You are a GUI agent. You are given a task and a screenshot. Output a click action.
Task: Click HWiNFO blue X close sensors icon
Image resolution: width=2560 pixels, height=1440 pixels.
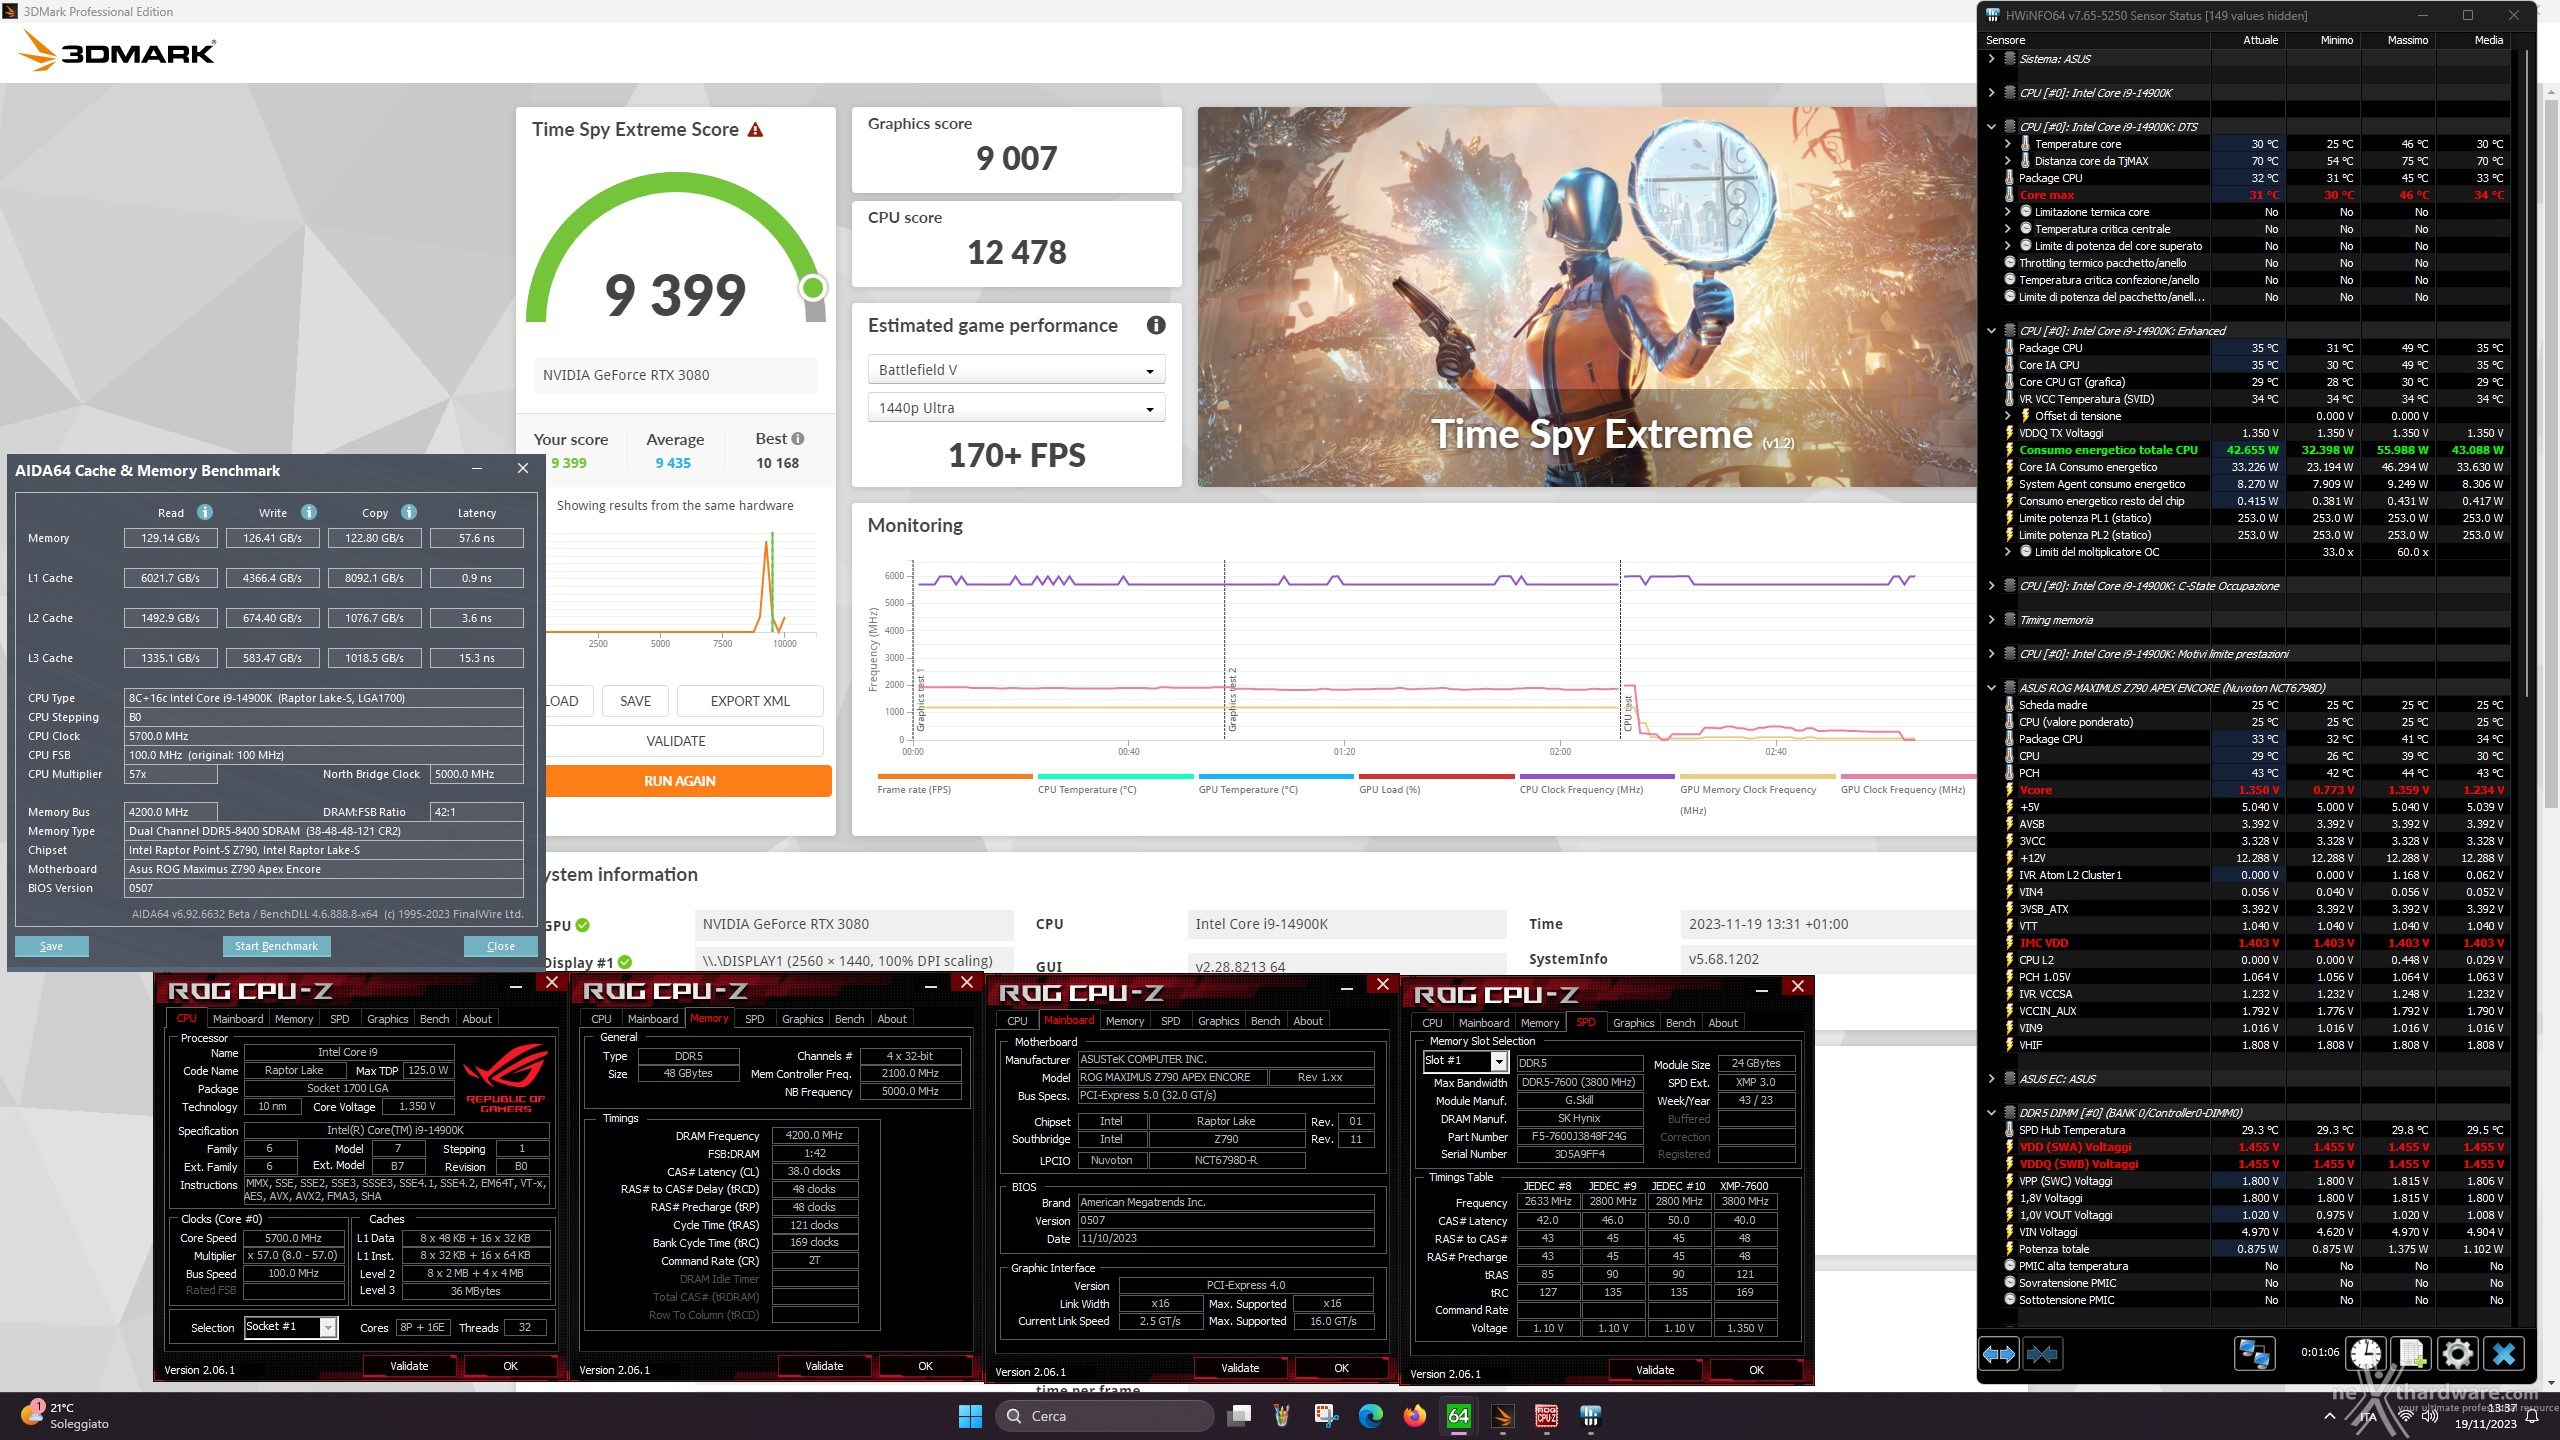tap(2504, 1354)
